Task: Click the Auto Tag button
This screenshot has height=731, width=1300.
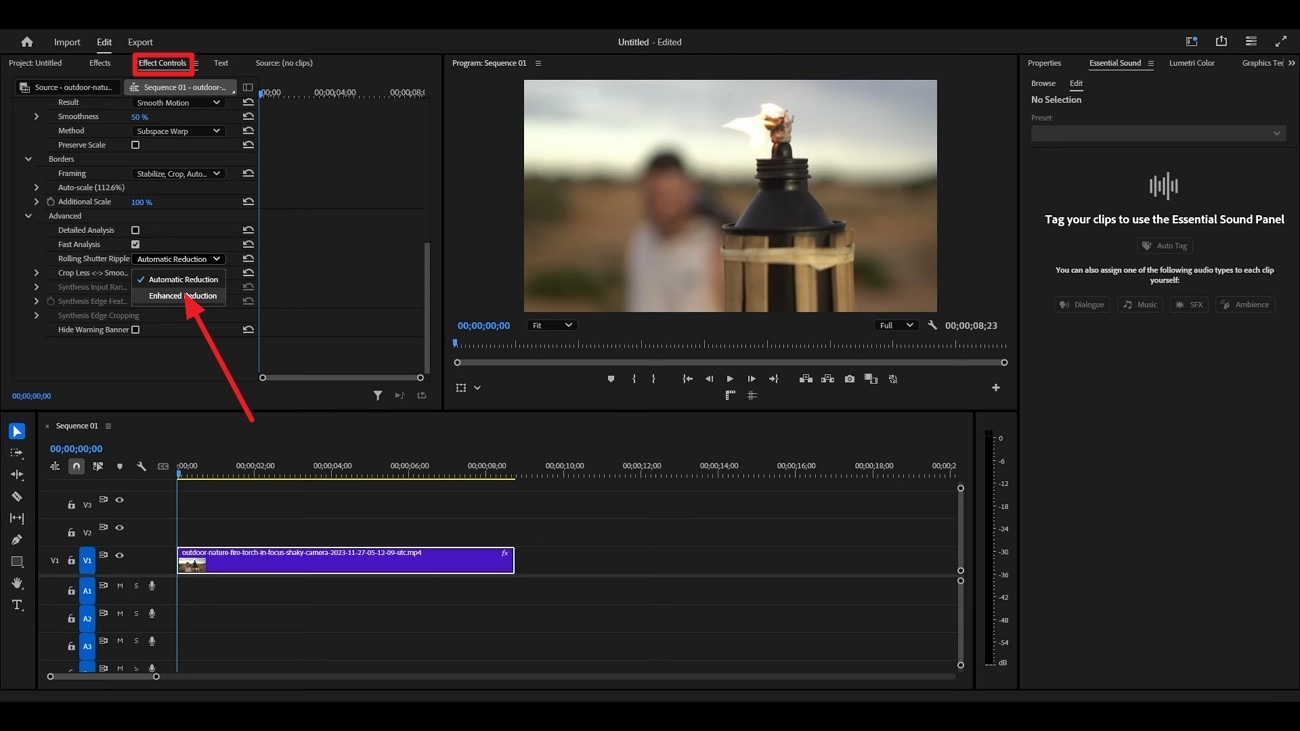Action: coord(1164,245)
